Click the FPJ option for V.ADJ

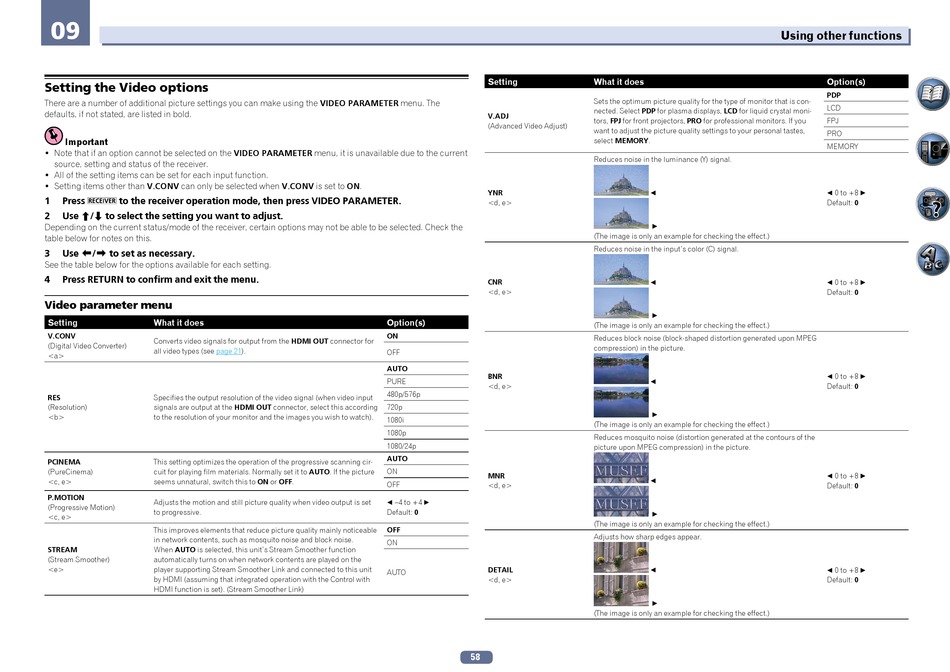click(832, 121)
